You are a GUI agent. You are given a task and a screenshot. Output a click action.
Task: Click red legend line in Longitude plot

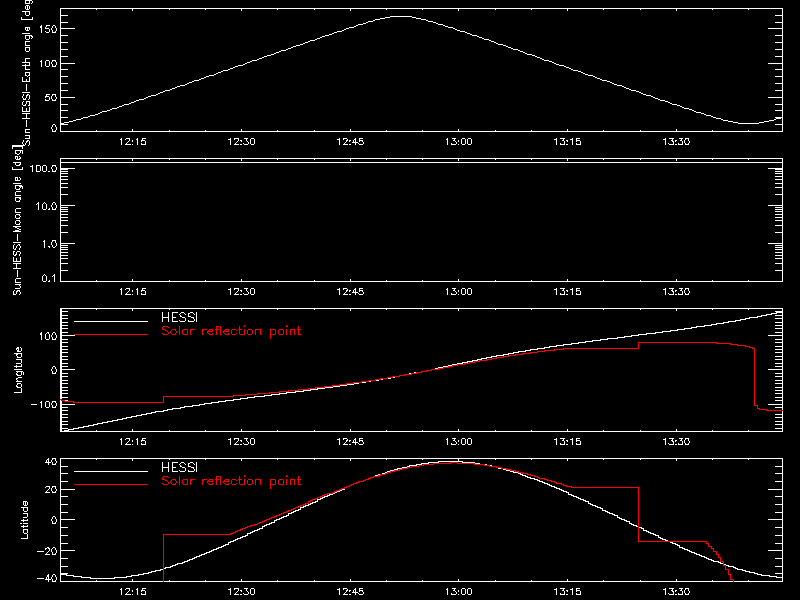pyautogui.click(x=111, y=335)
